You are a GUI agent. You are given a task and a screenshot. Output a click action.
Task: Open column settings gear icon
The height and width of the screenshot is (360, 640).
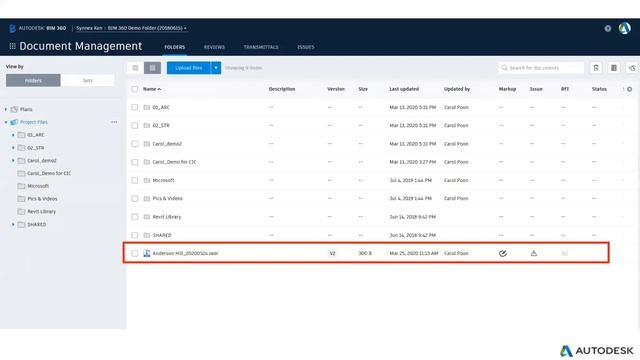pos(629,89)
